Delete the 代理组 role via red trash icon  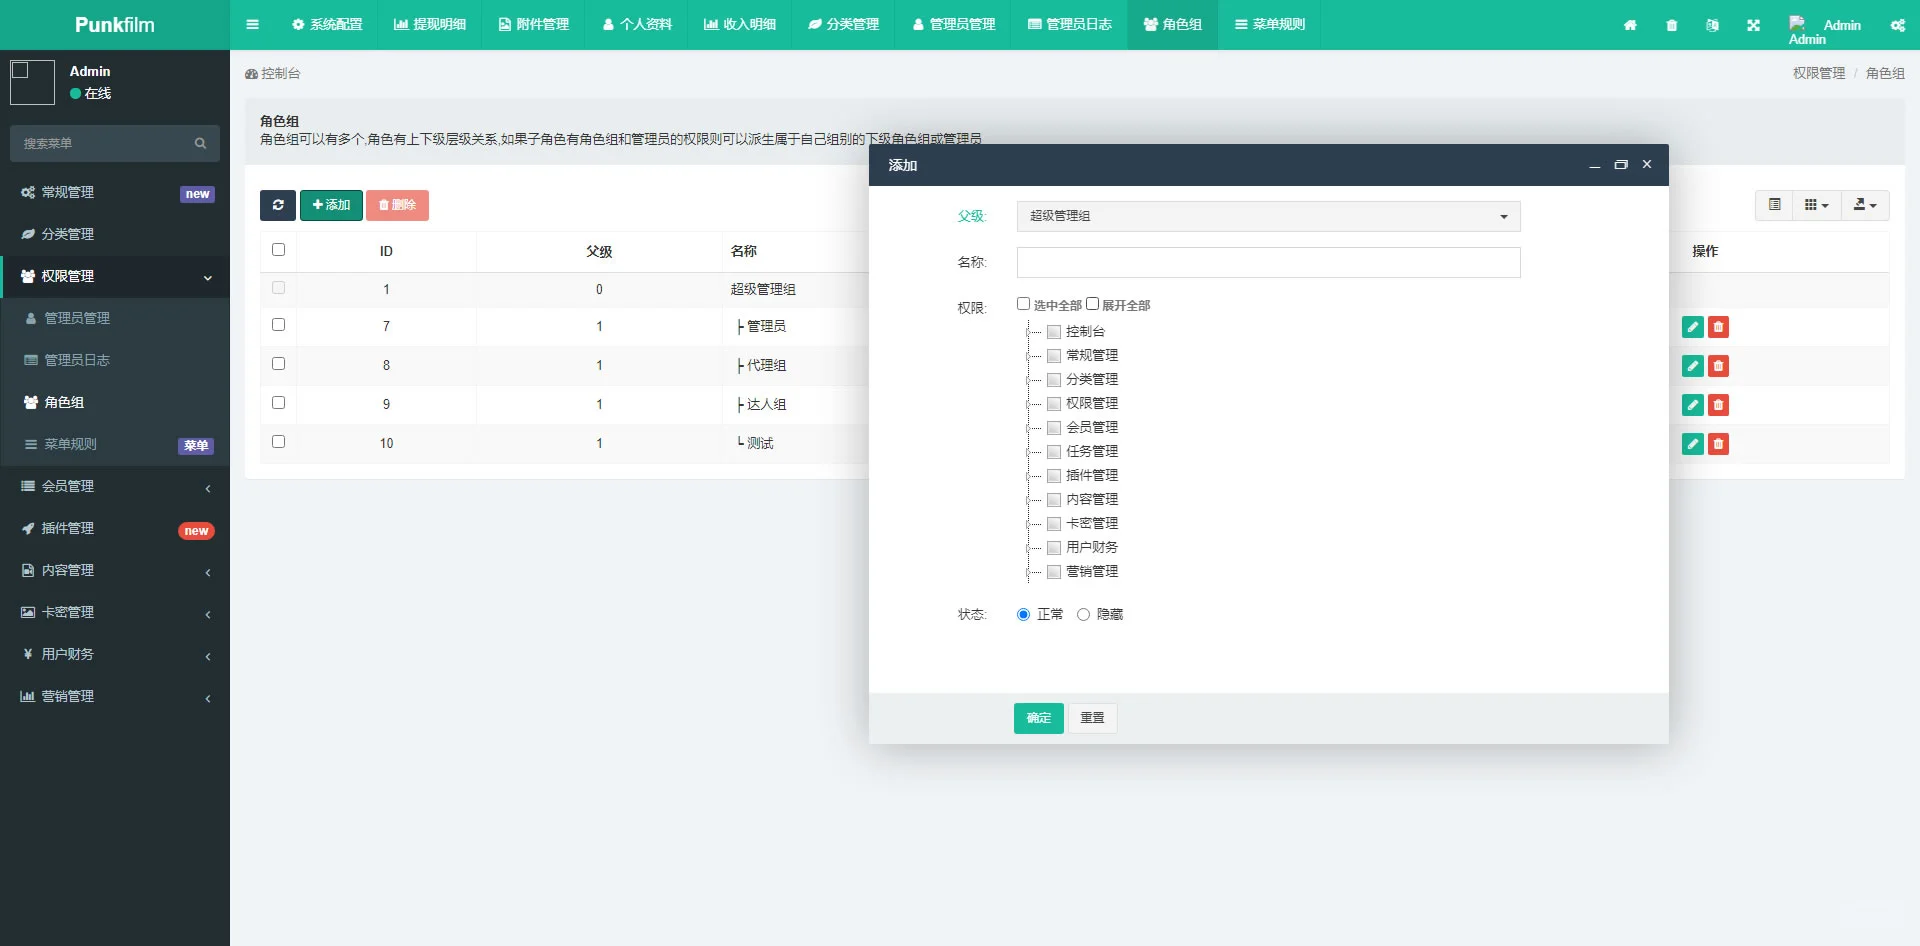pyautogui.click(x=1718, y=366)
